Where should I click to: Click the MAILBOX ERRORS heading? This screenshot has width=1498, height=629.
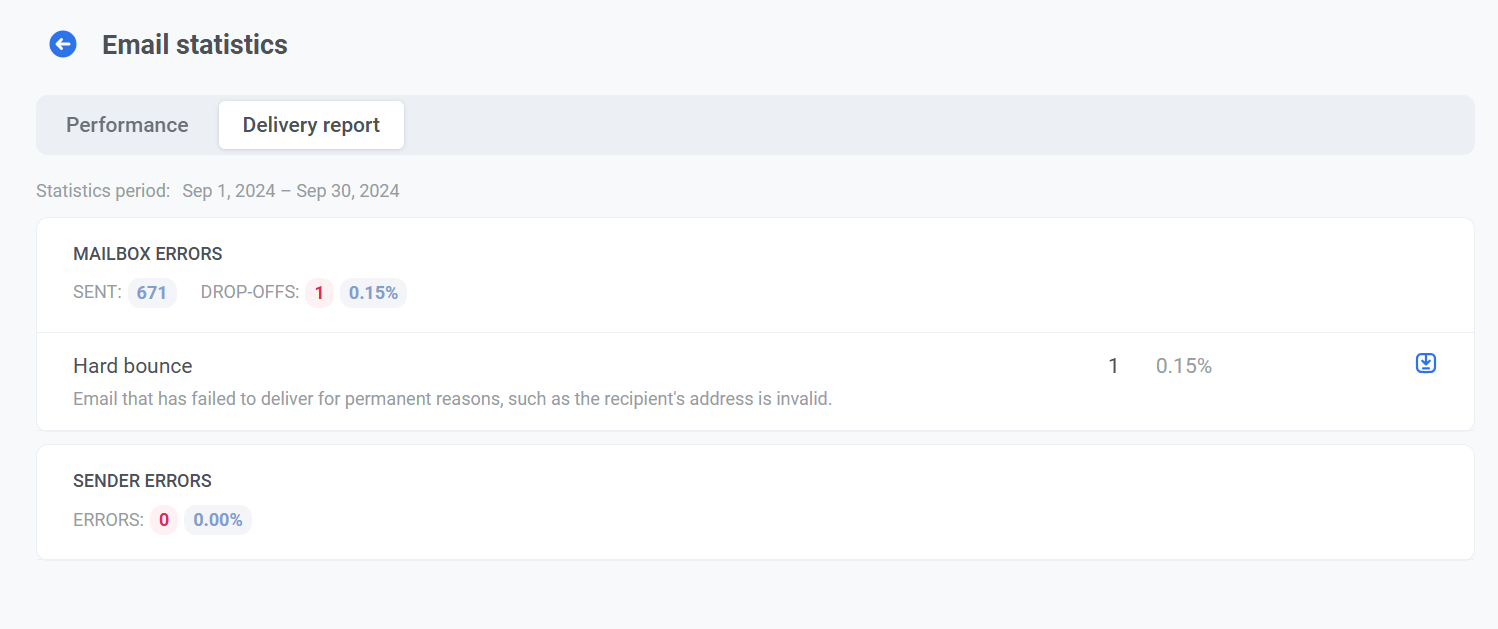point(148,254)
